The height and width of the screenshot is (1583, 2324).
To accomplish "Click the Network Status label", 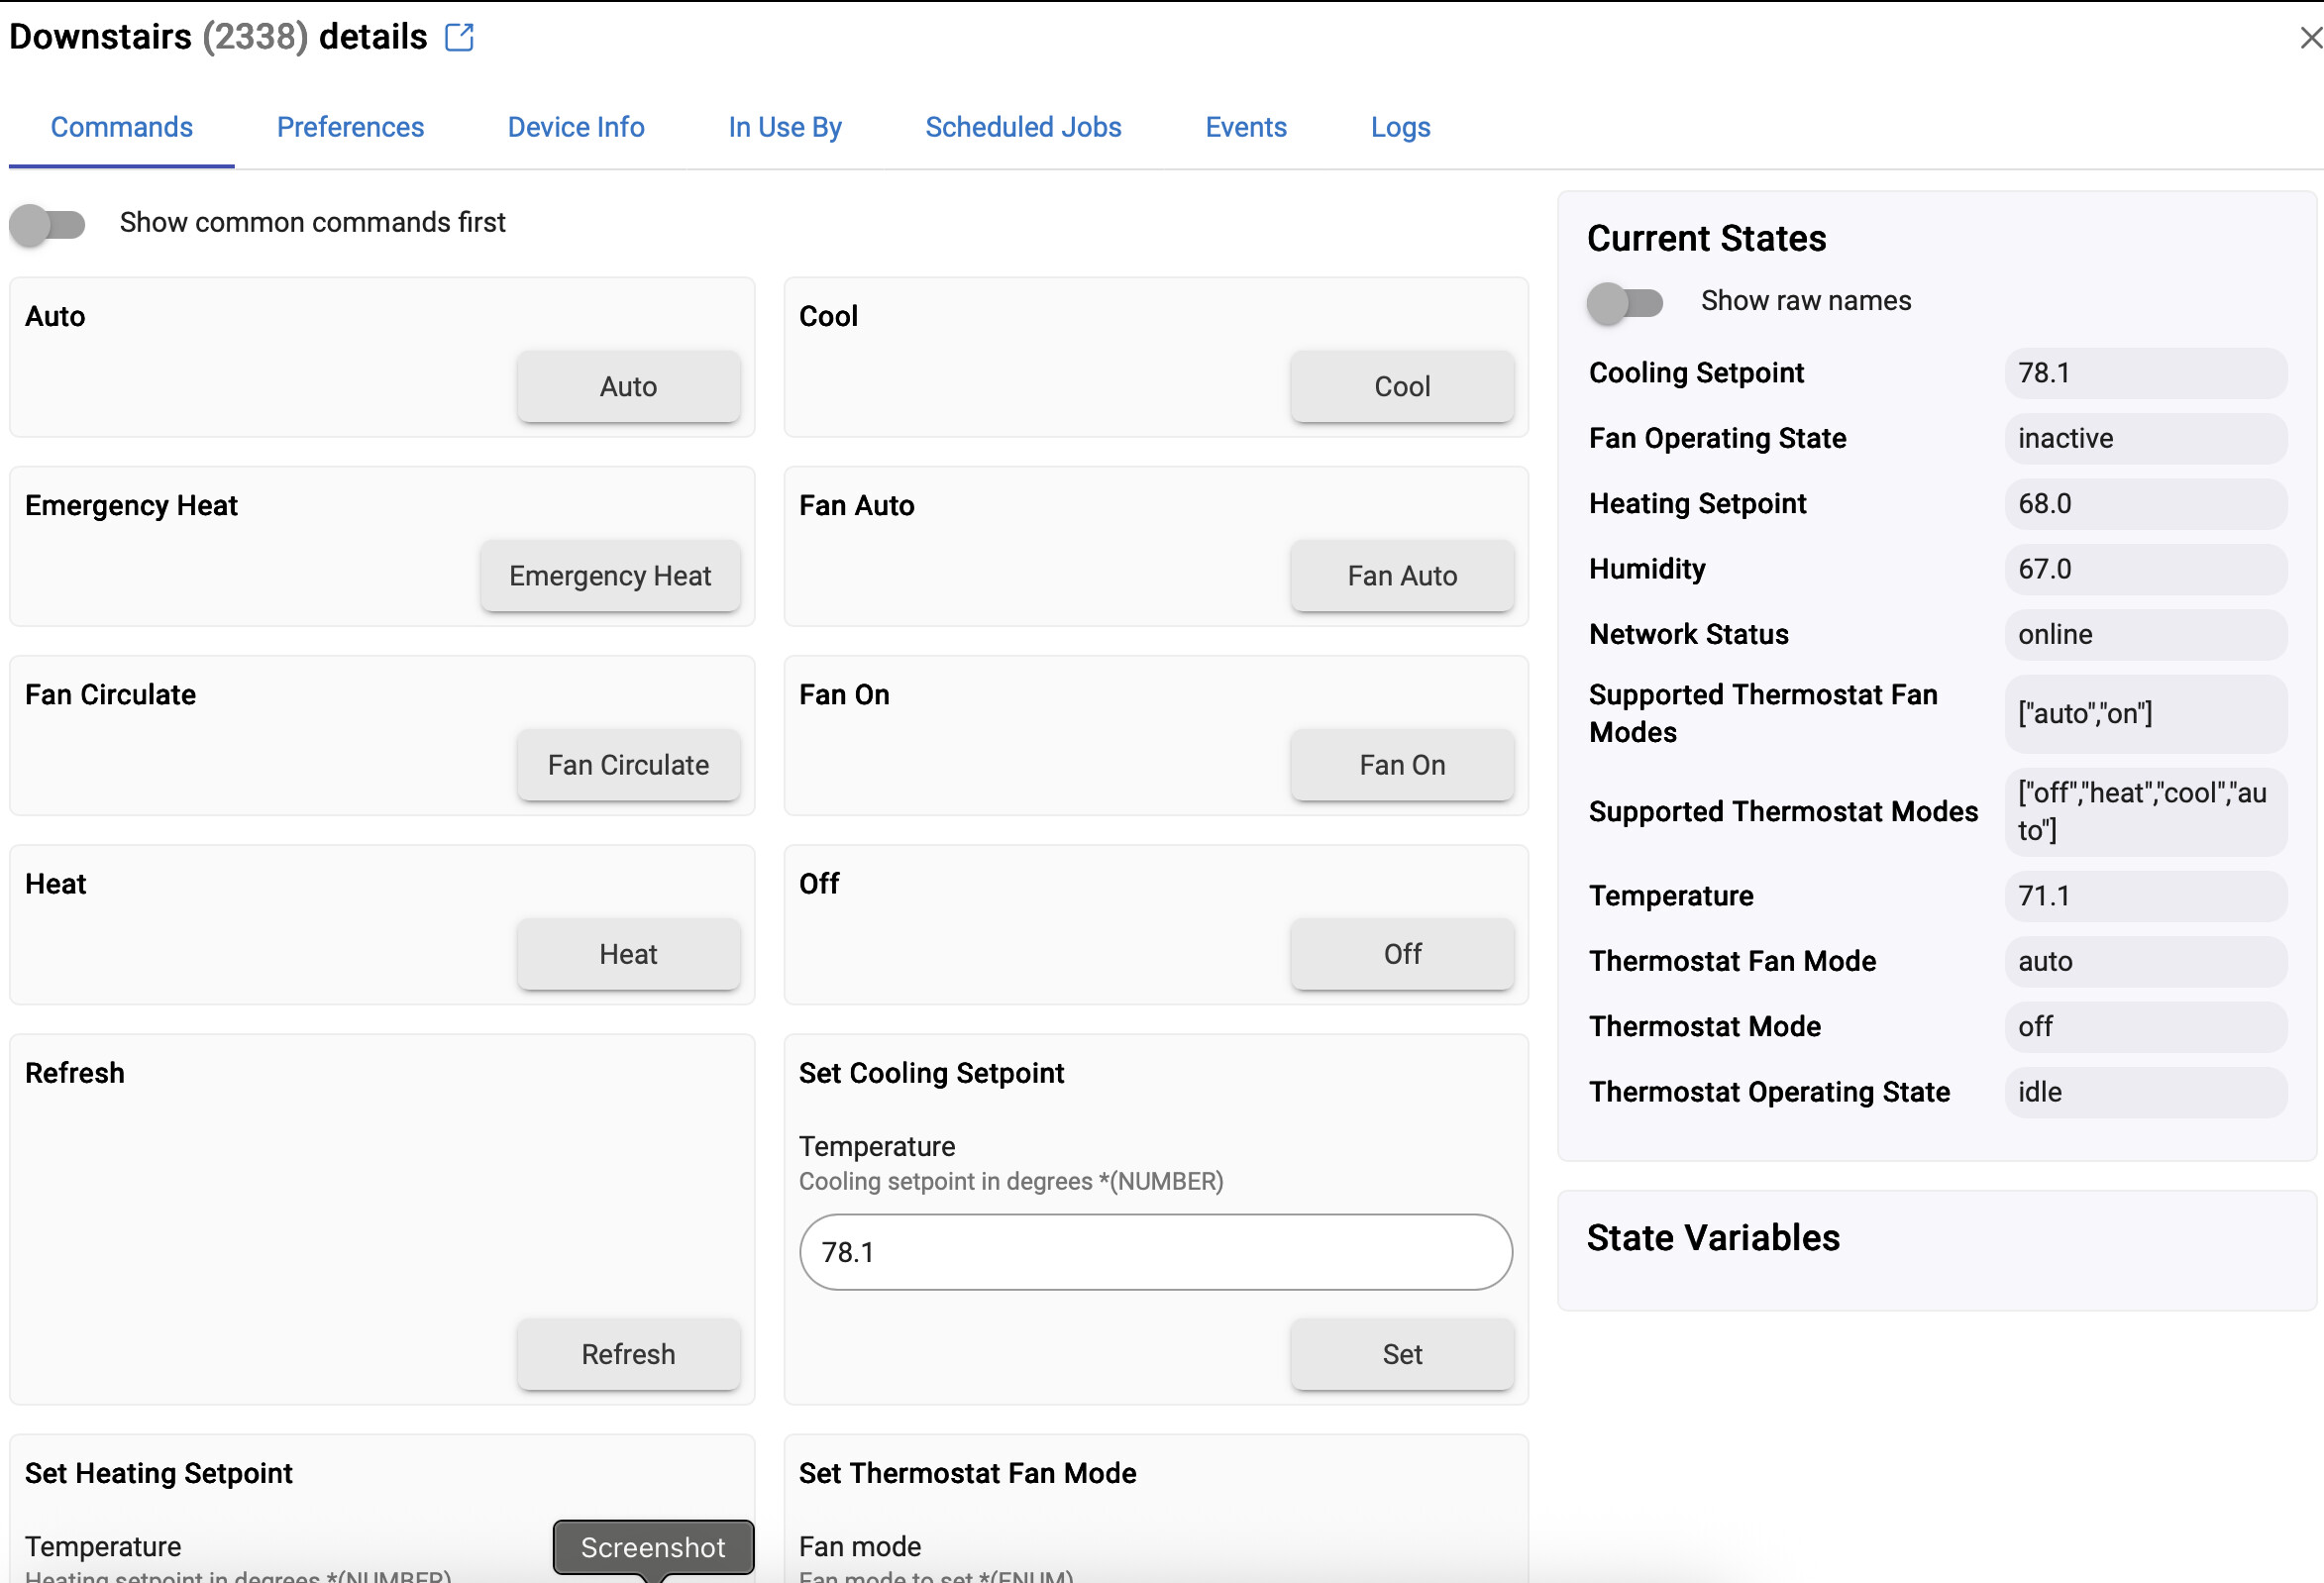I will click(1688, 634).
